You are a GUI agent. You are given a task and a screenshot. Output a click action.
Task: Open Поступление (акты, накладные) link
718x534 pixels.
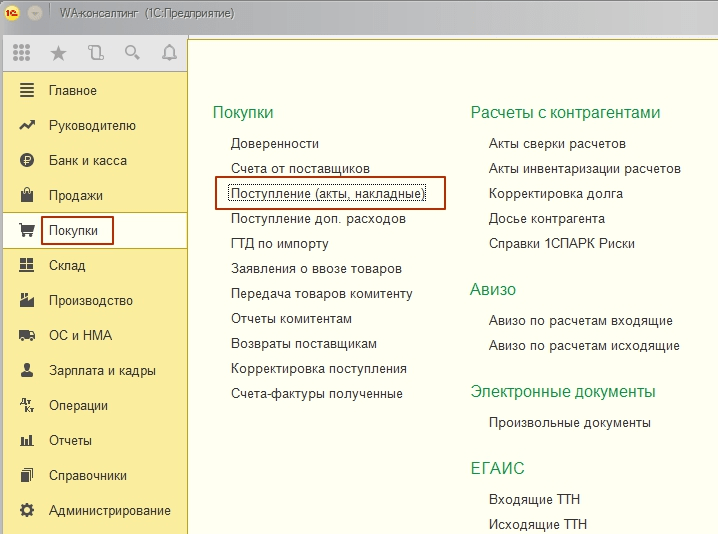click(328, 193)
